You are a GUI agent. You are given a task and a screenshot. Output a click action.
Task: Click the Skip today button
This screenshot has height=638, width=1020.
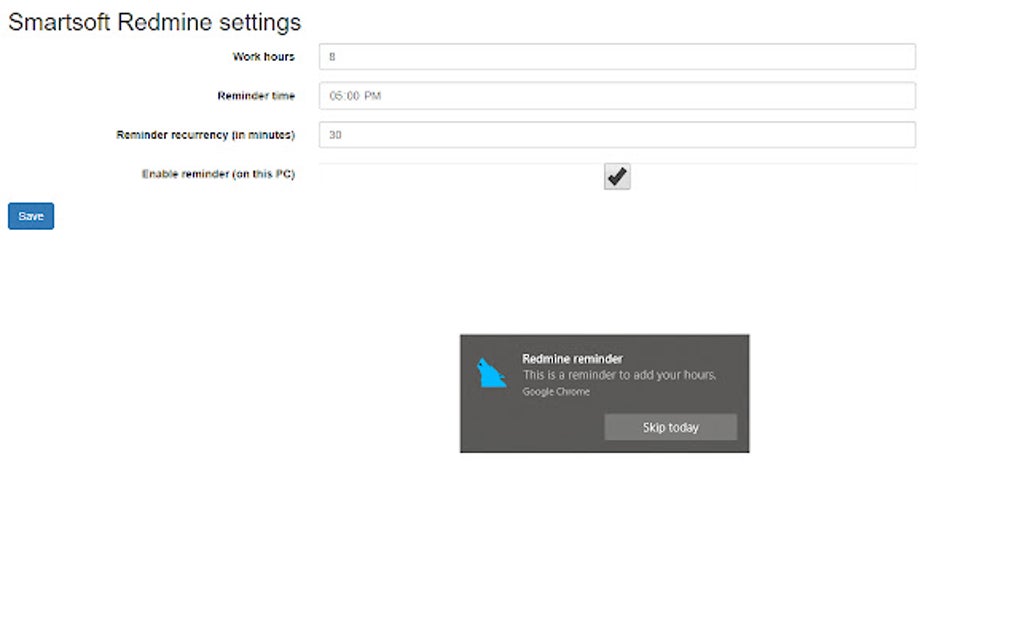pyautogui.click(x=670, y=427)
